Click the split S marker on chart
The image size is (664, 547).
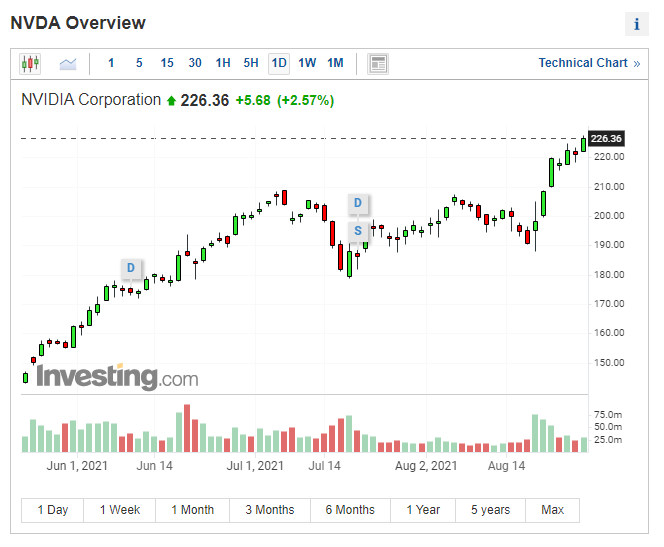(x=358, y=231)
